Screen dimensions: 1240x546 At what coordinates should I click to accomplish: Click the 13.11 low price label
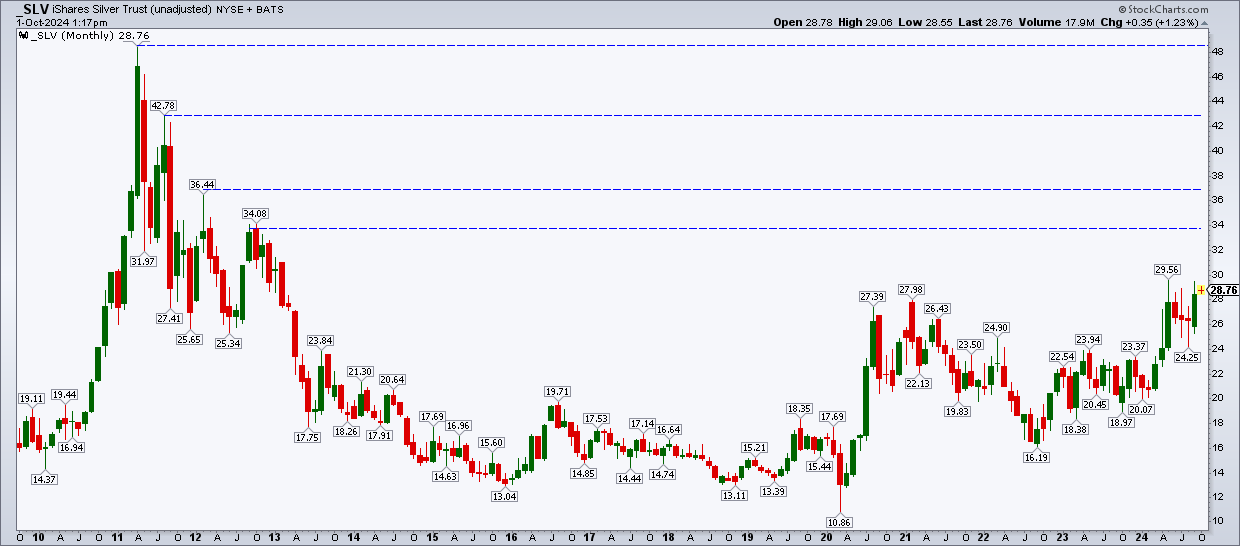pos(733,495)
